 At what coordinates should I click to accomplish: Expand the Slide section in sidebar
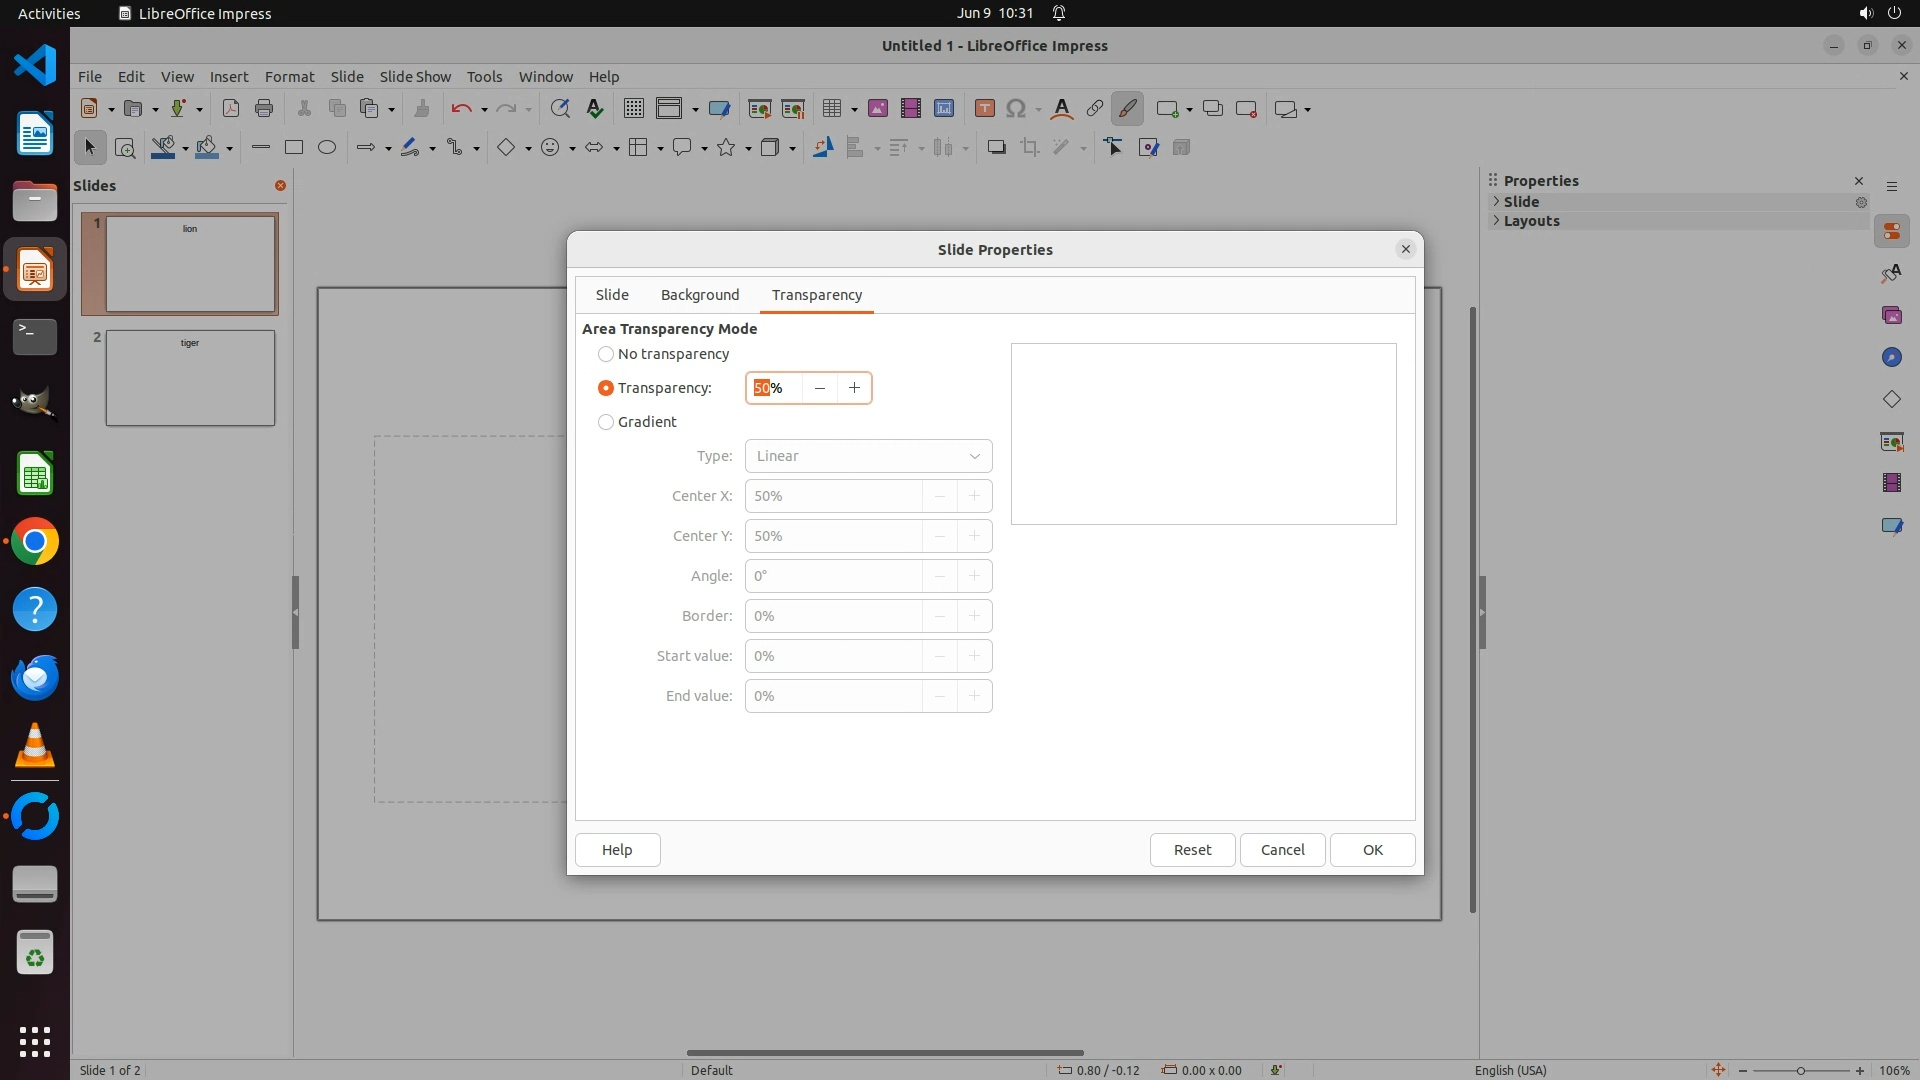point(1521,202)
